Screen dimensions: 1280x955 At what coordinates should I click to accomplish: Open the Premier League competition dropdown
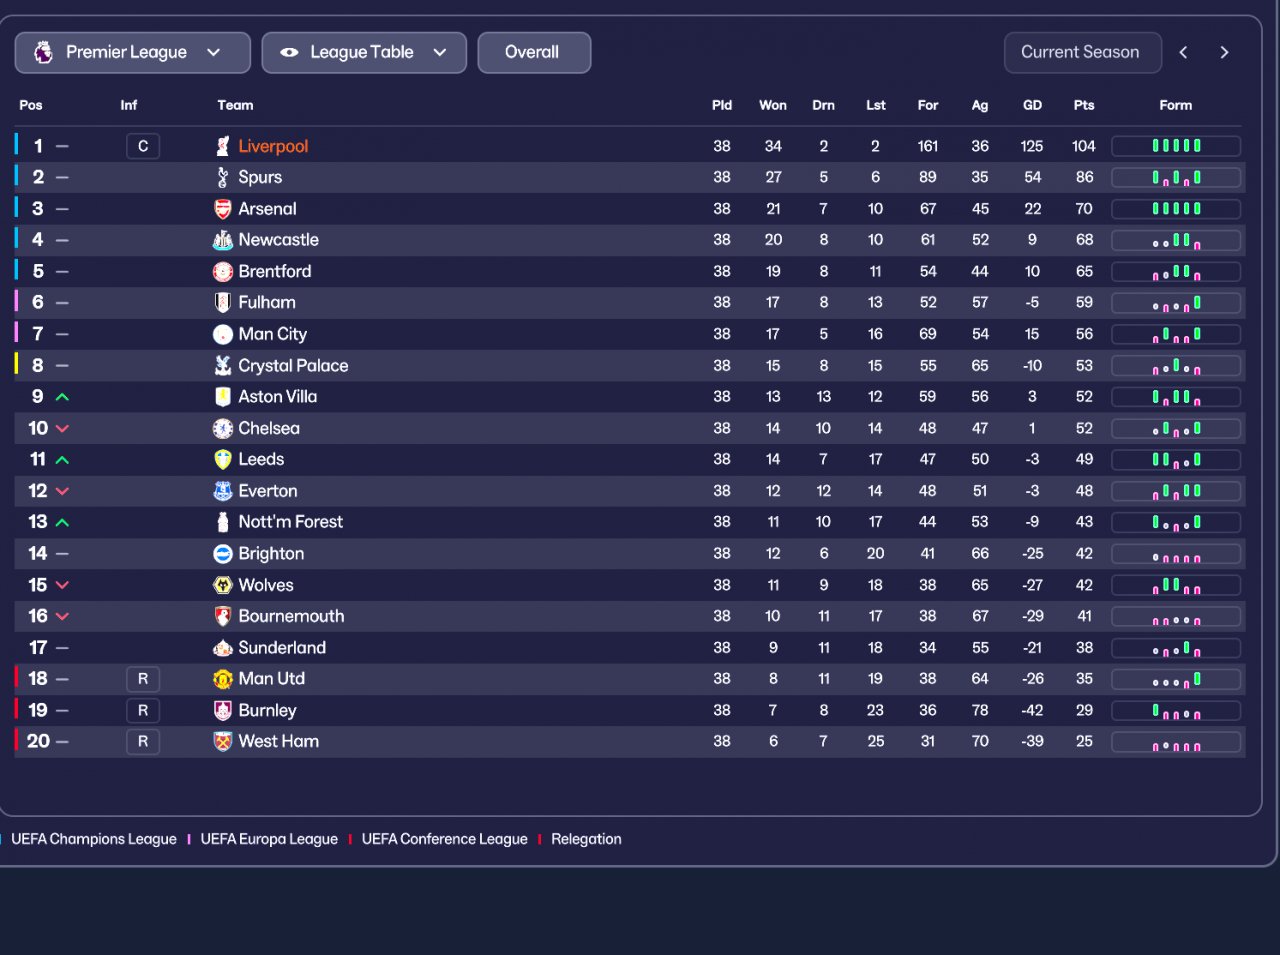132,53
